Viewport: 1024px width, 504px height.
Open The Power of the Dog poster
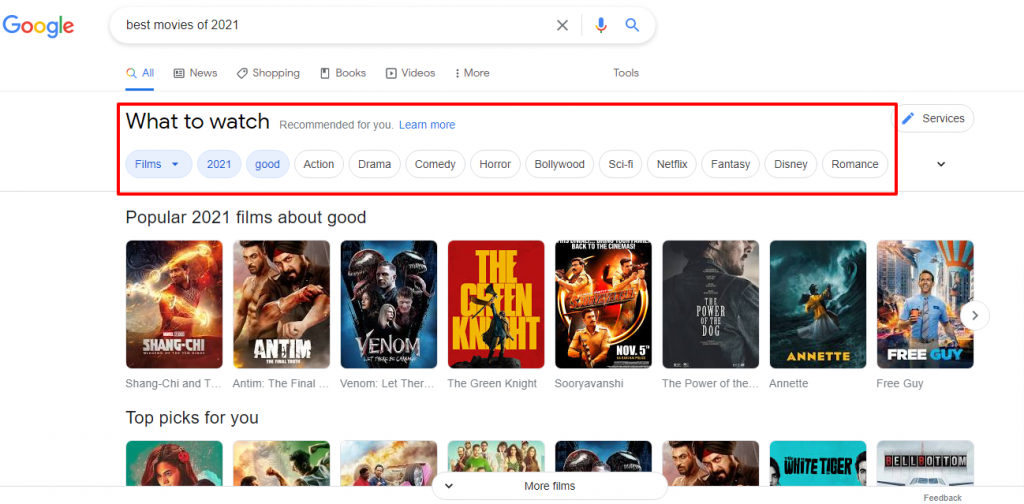(711, 304)
